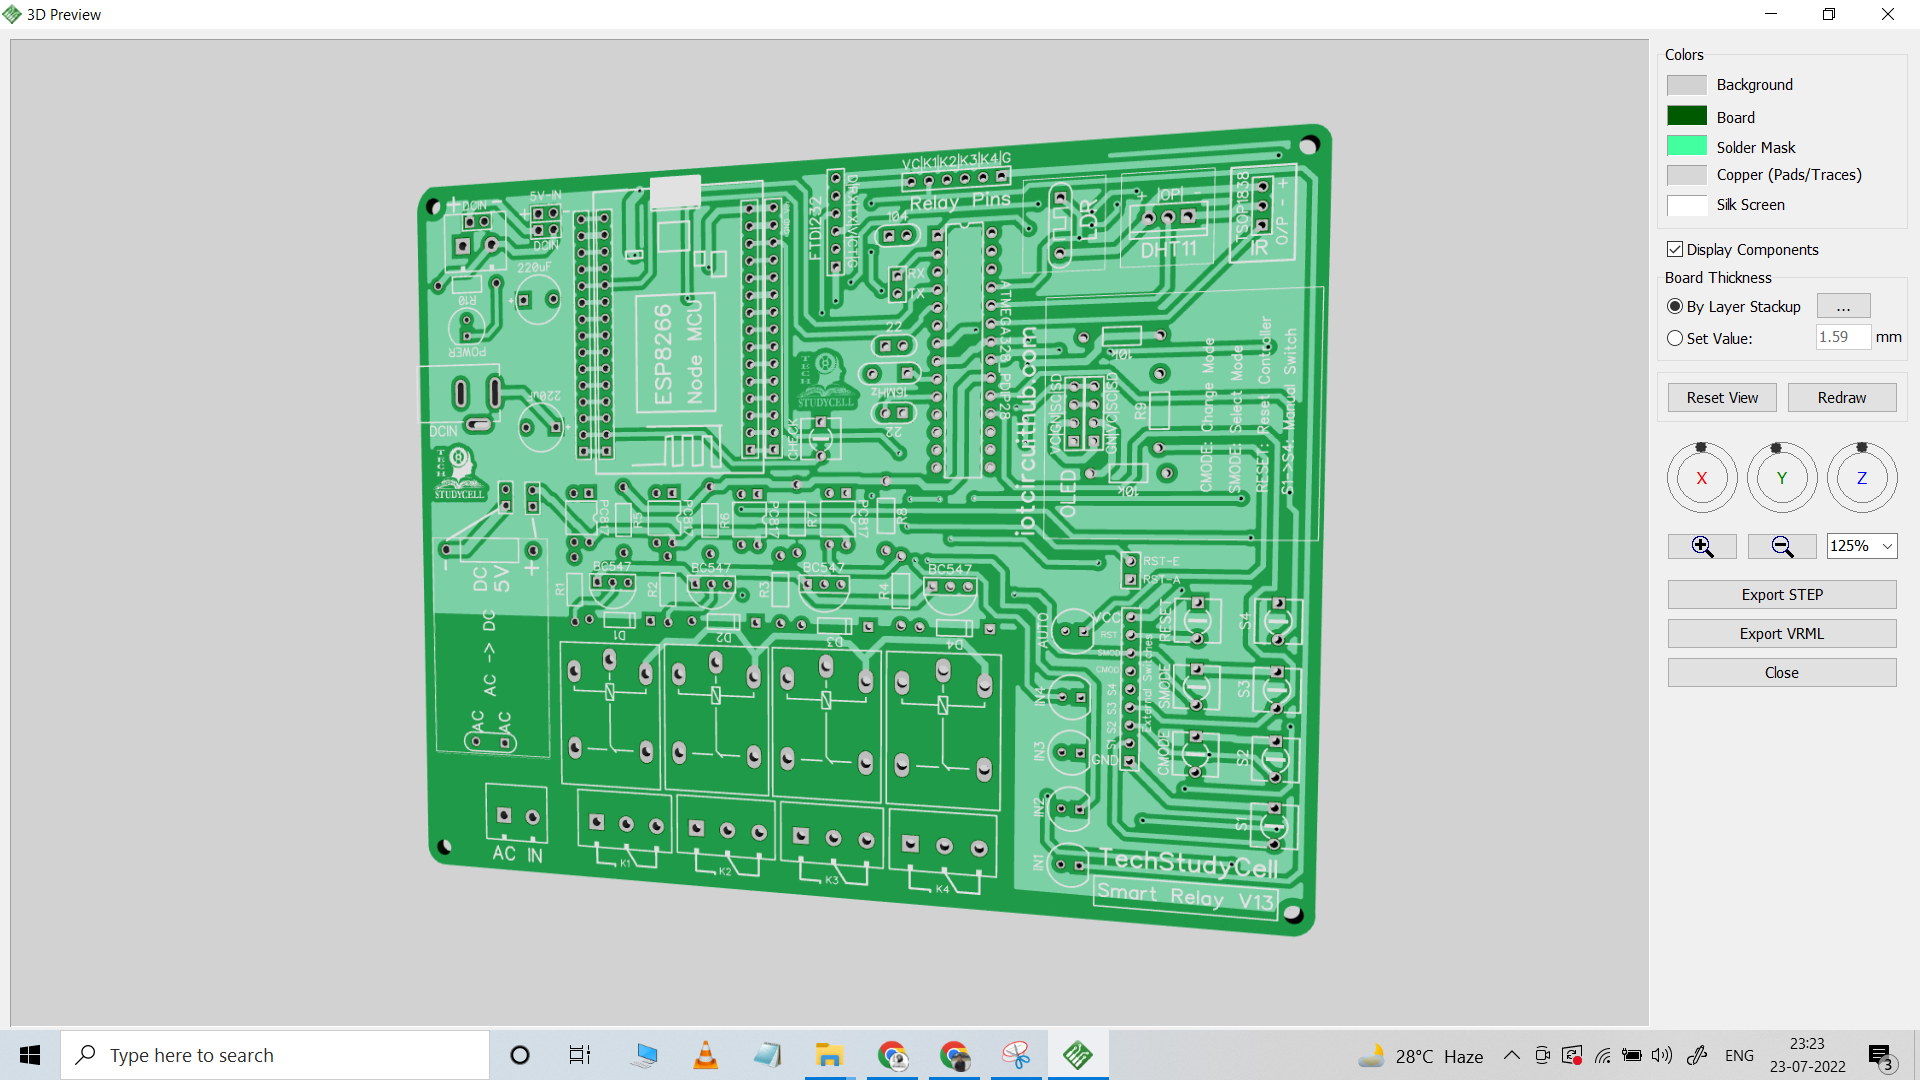
Task: Click the X rotation axis control
Action: (1702, 479)
